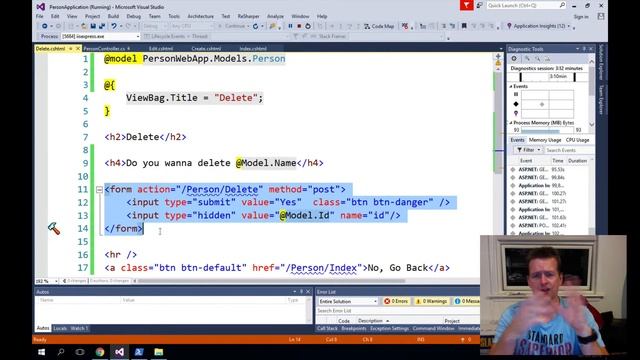Image resolution: width=640 pixels, height=360 pixels.
Task: Click the Undo arrow icon
Action: (114, 26)
